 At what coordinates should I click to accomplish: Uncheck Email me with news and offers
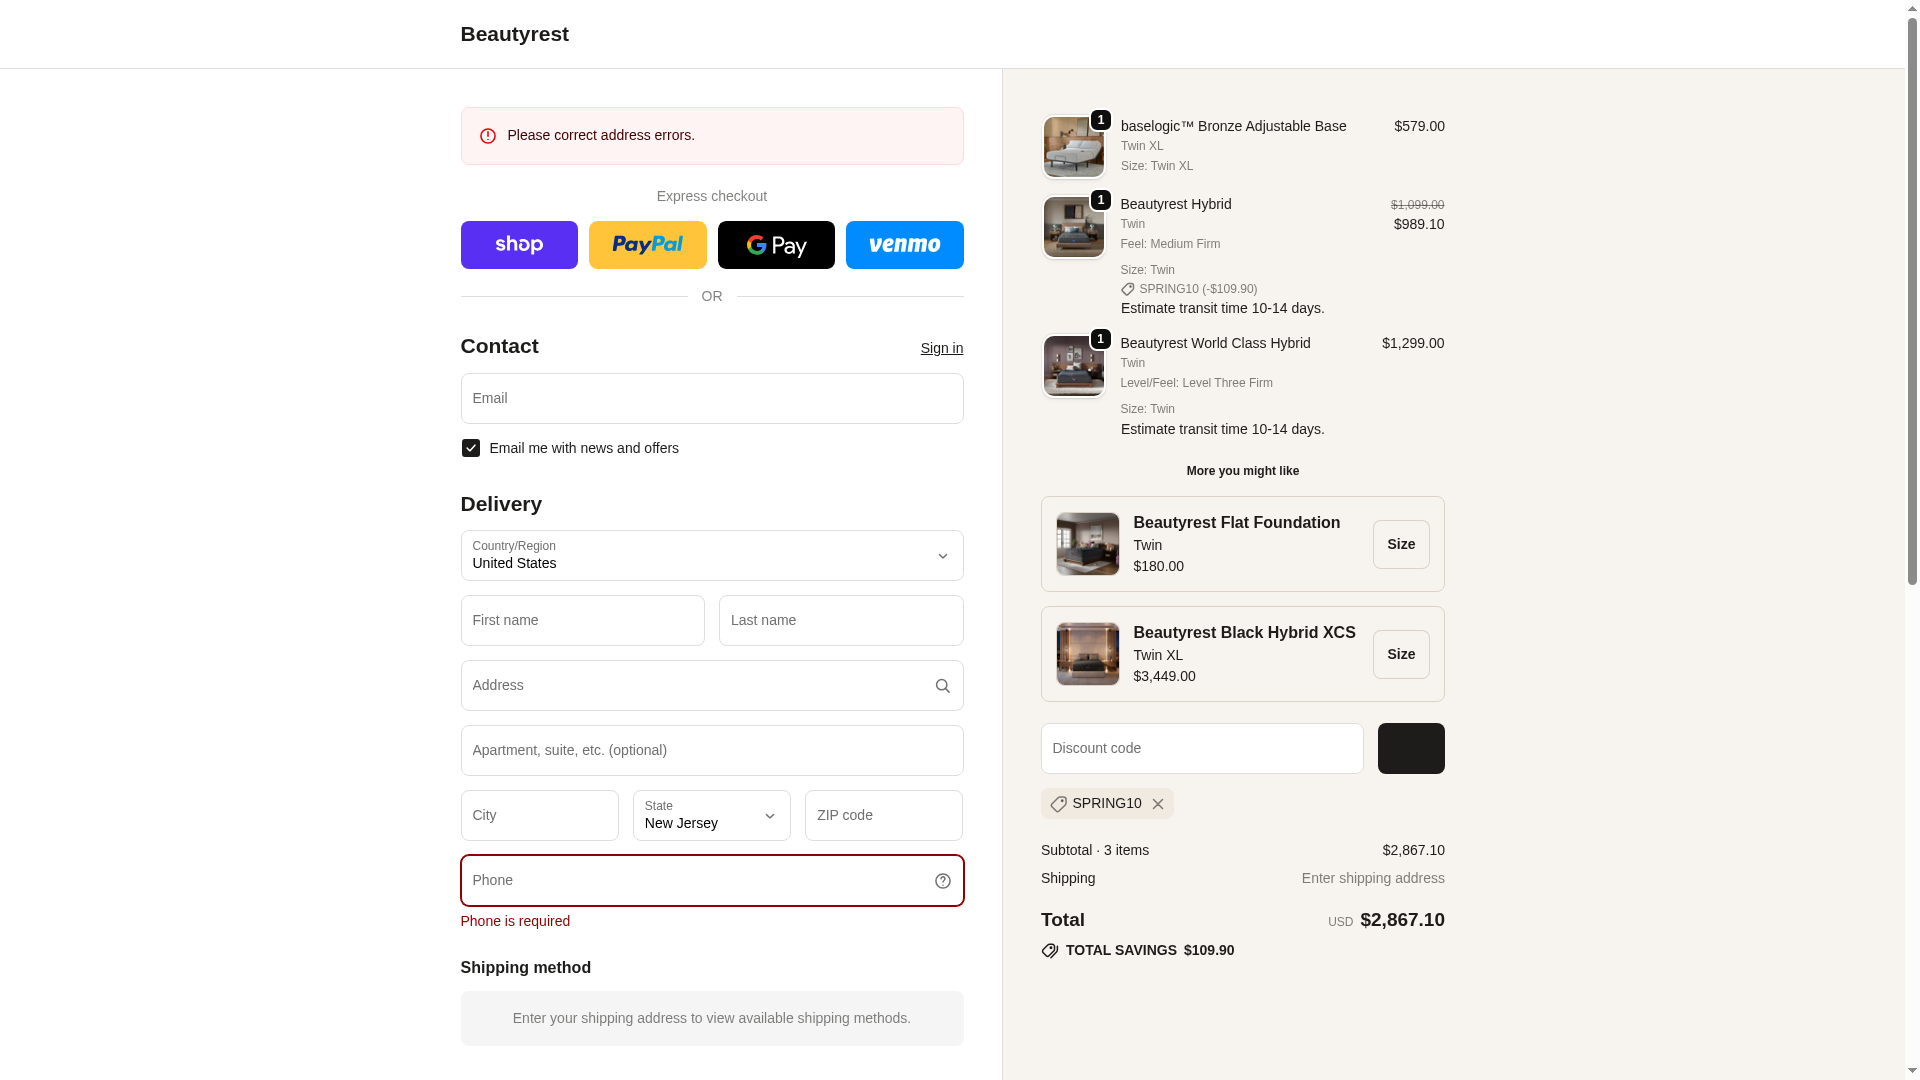(471, 448)
